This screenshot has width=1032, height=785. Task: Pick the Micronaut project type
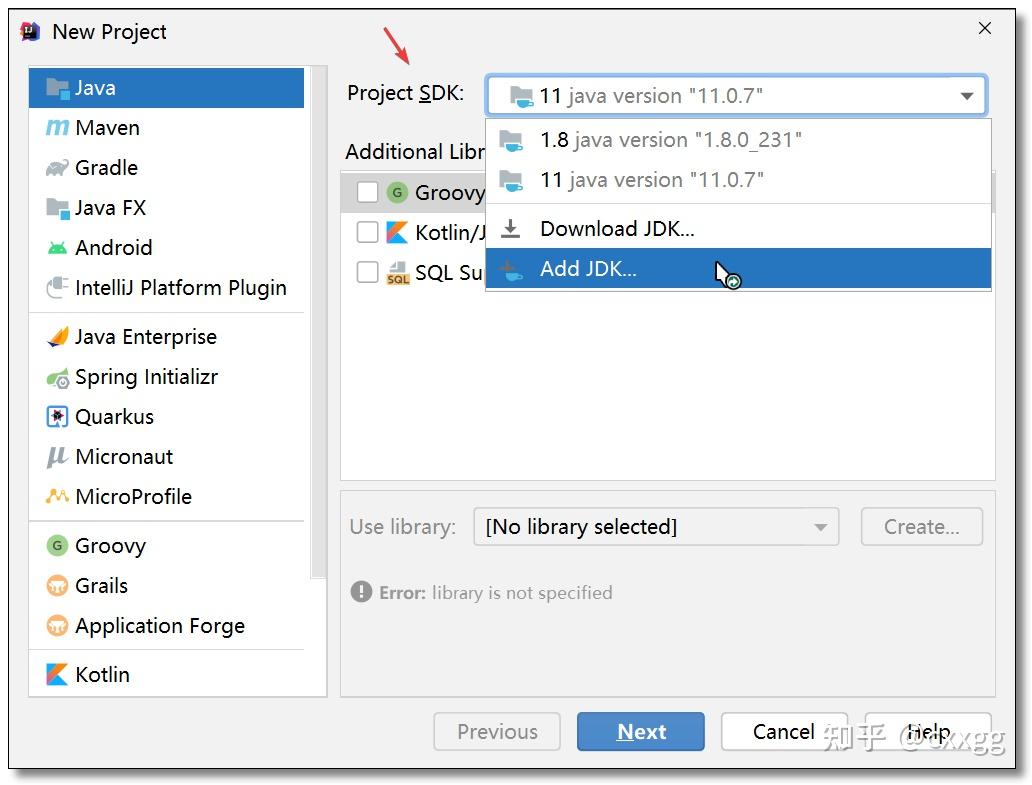[x=58, y=457]
